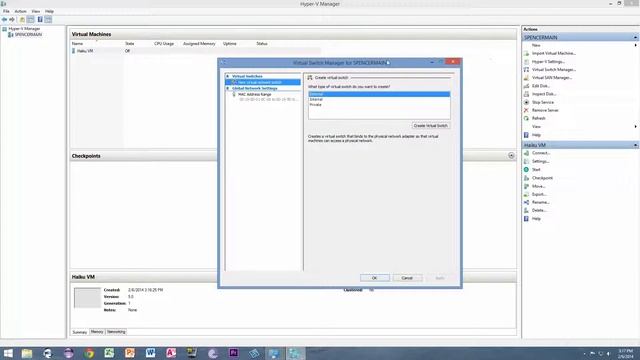This screenshot has width=640, height=360.
Task: Click the Edit Disk action icon
Action: (x=526, y=86)
